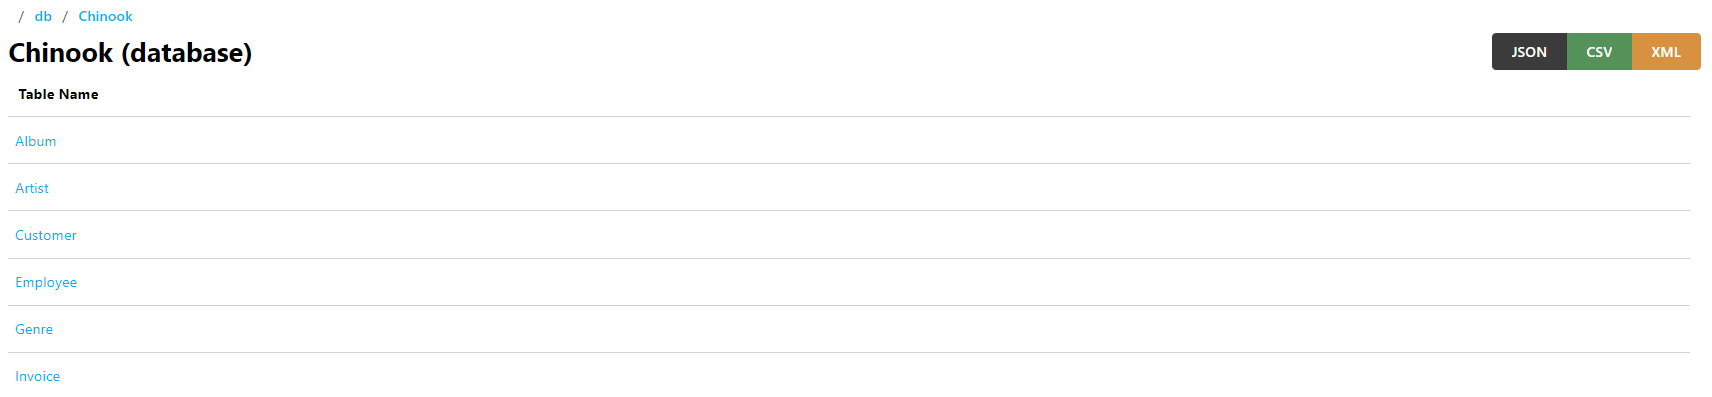This screenshot has width=1712, height=397.
Task: Export the table list as JSON
Action: pyautogui.click(x=1529, y=52)
